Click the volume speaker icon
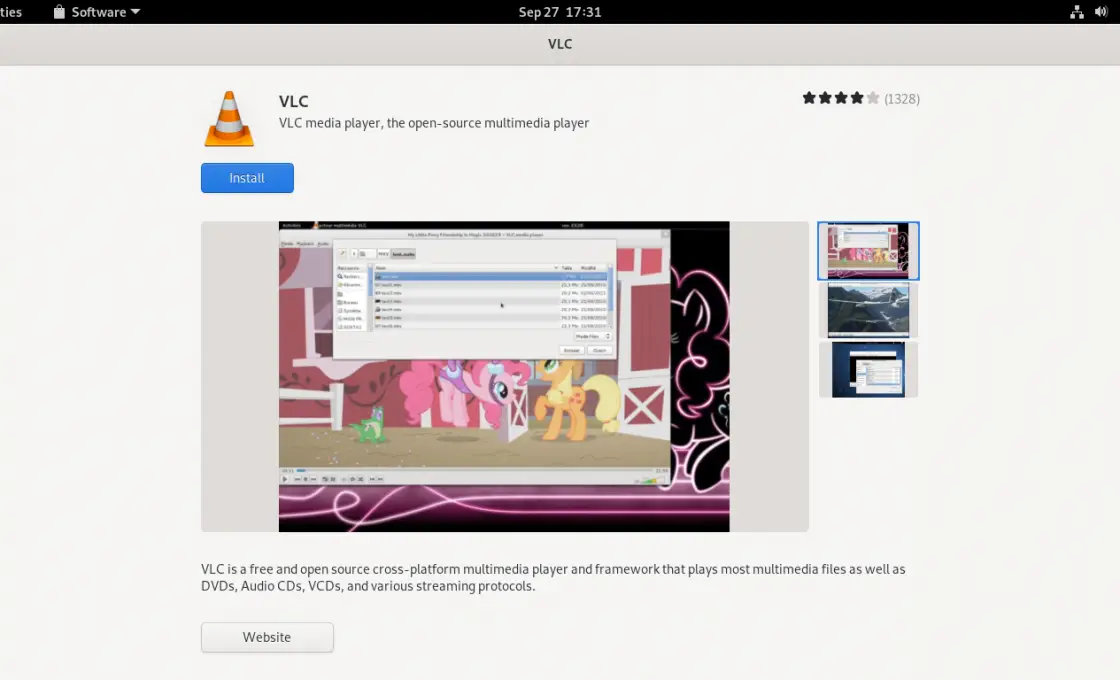This screenshot has width=1120, height=680. click(1101, 12)
